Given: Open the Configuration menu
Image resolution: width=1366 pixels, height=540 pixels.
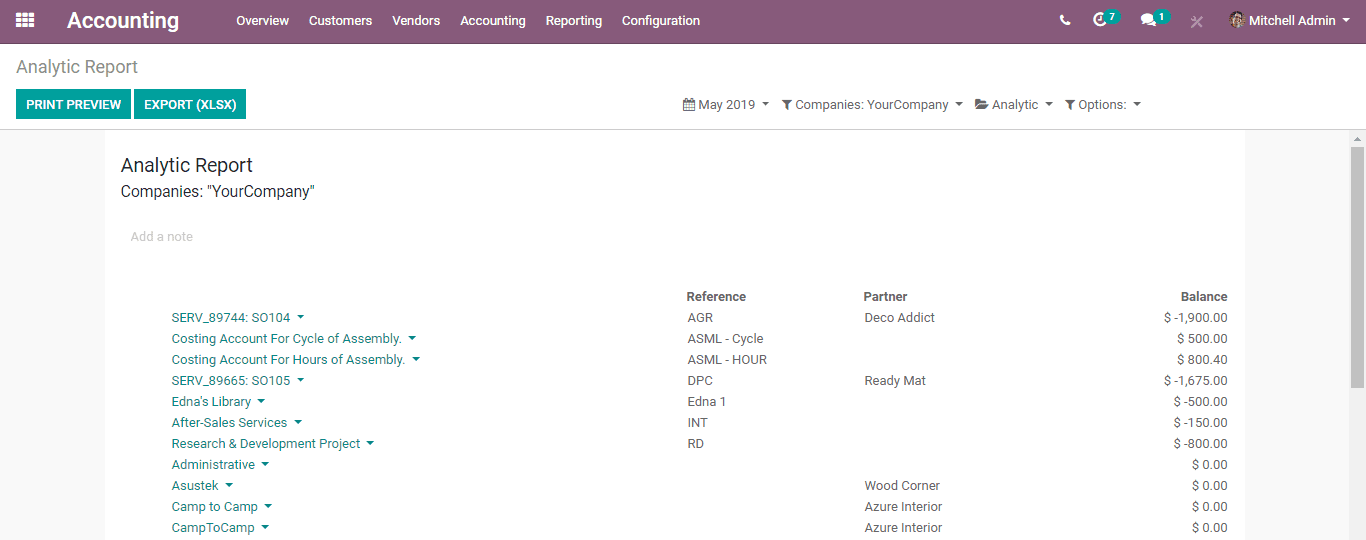Looking at the screenshot, I should click(661, 20).
